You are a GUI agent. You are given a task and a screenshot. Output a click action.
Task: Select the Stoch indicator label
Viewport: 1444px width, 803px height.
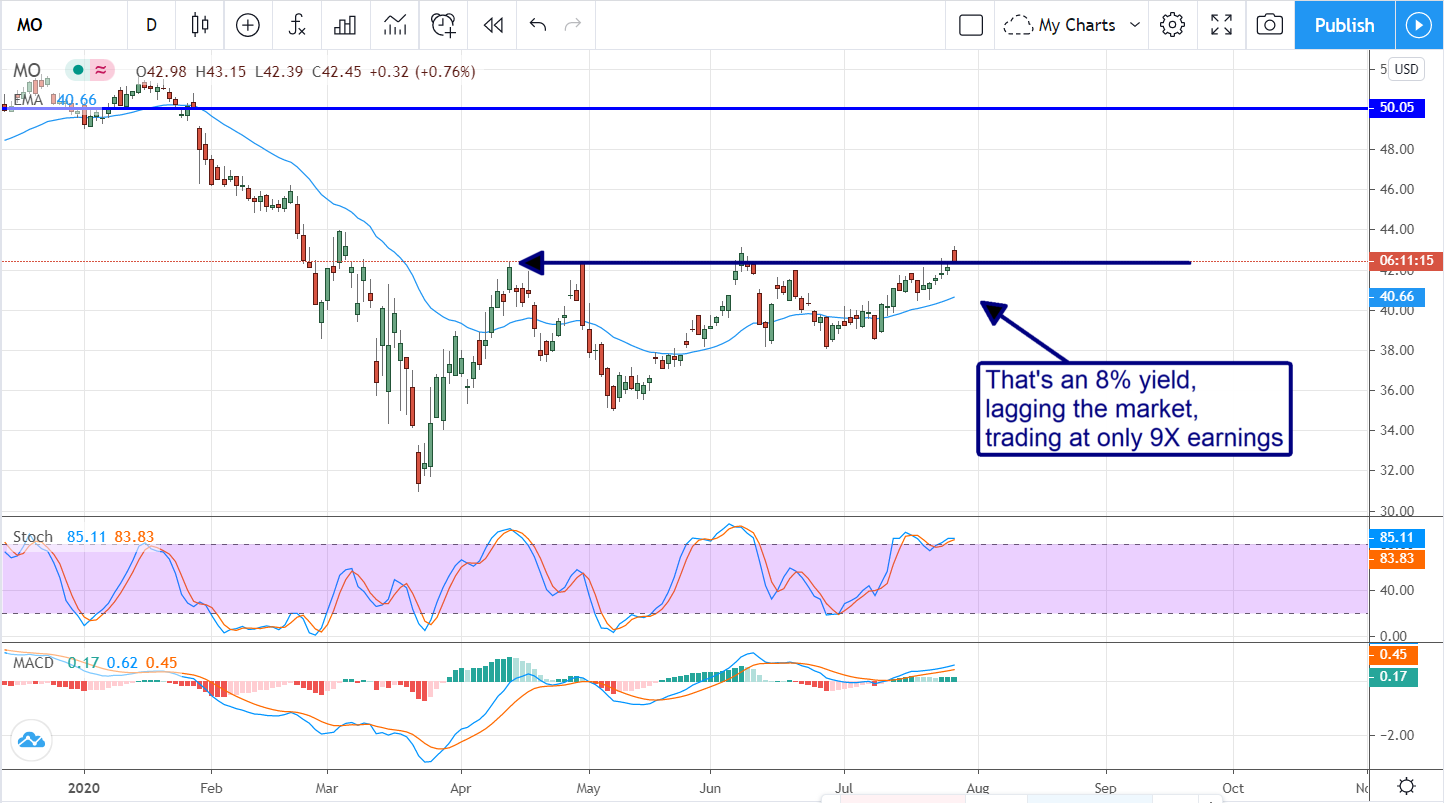pyautogui.click(x=32, y=537)
